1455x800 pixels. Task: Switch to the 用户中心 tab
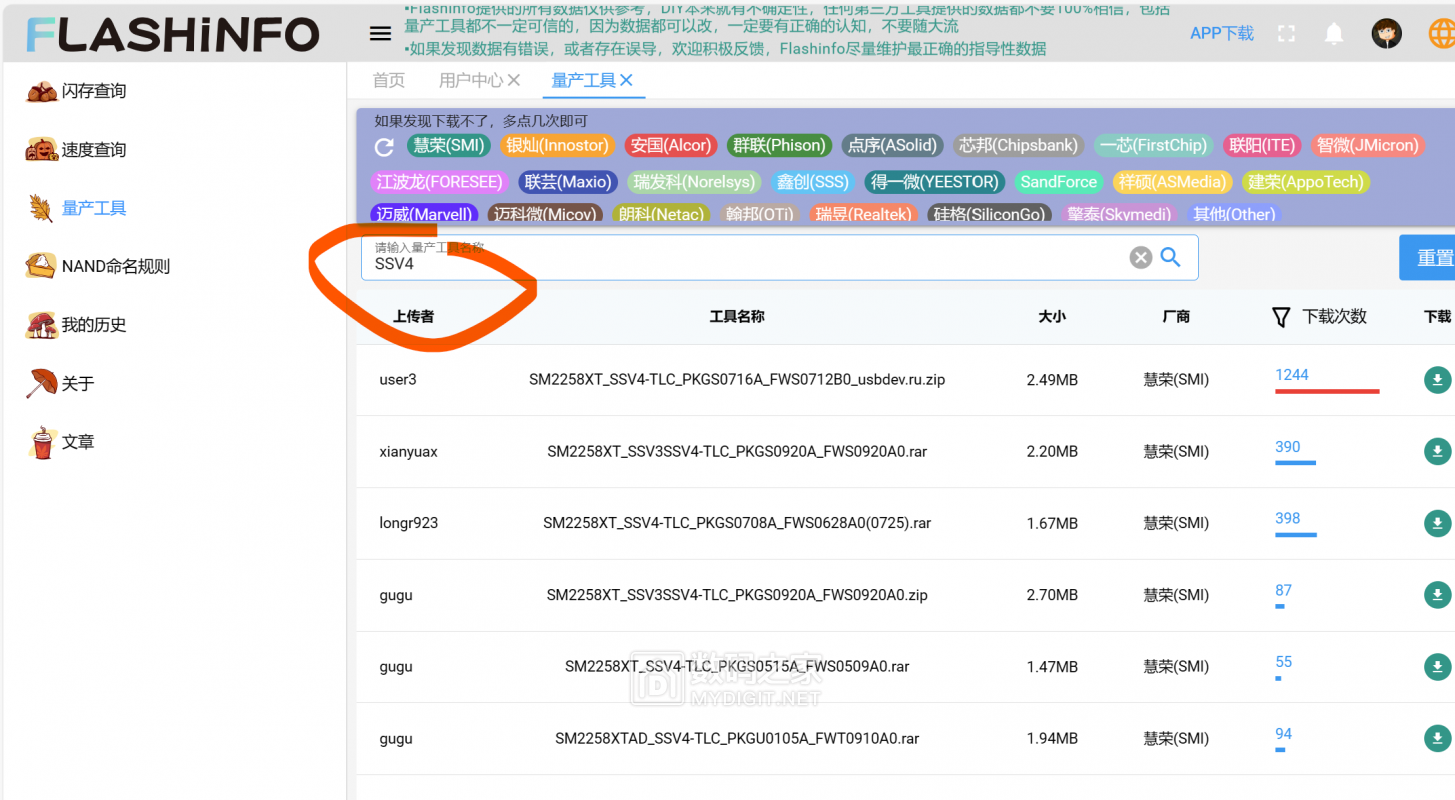pos(471,80)
